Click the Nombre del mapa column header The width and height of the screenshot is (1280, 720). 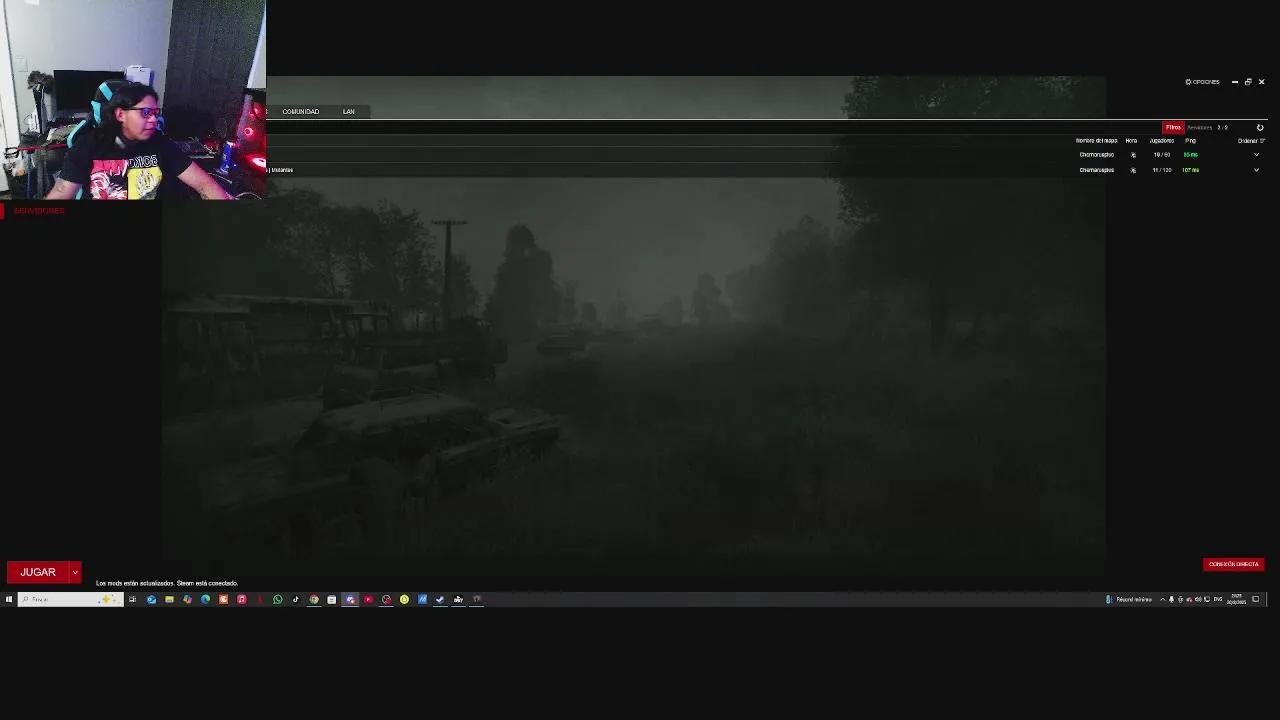(x=1096, y=141)
